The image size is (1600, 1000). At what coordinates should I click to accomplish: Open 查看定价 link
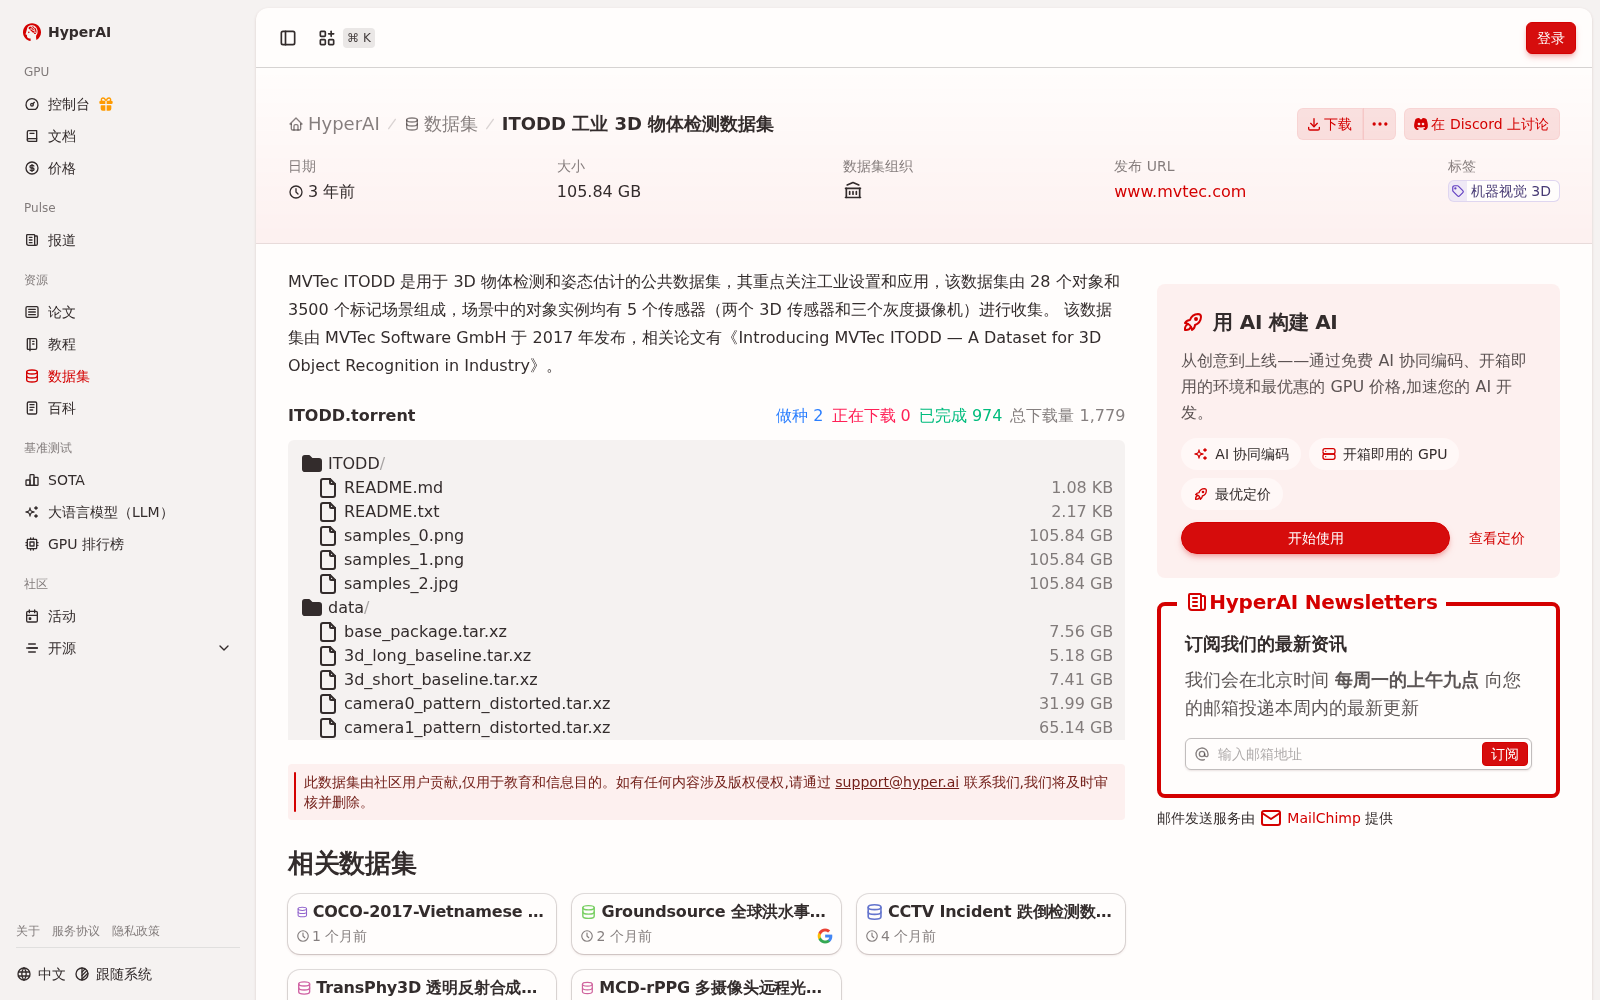[x=1496, y=538]
